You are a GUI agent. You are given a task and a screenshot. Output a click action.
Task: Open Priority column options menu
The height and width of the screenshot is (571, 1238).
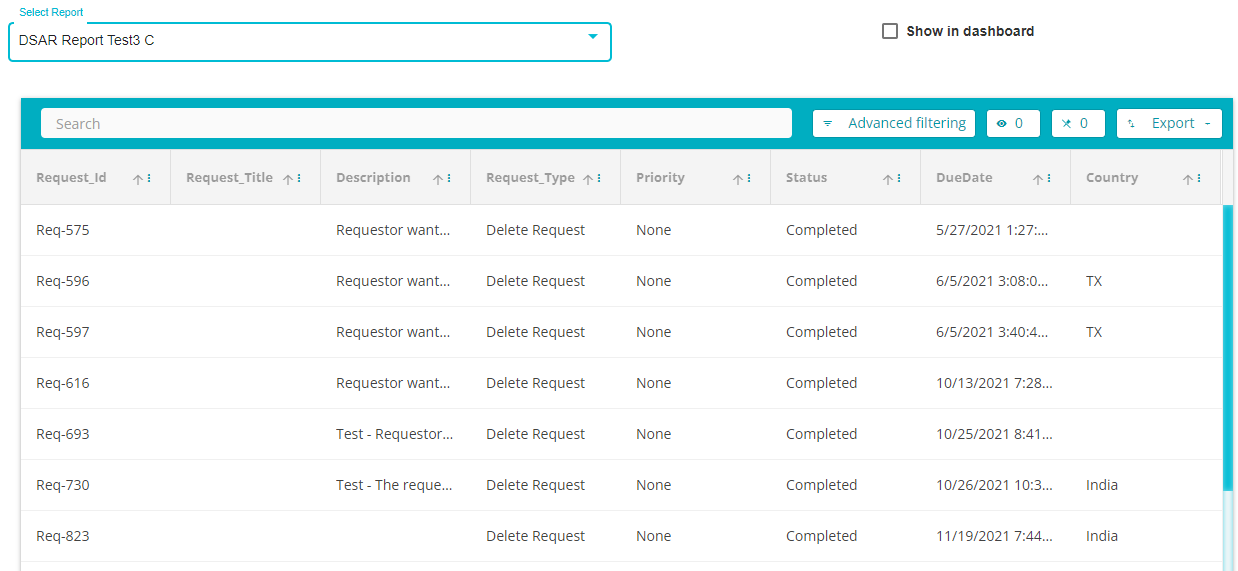pos(749,179)
